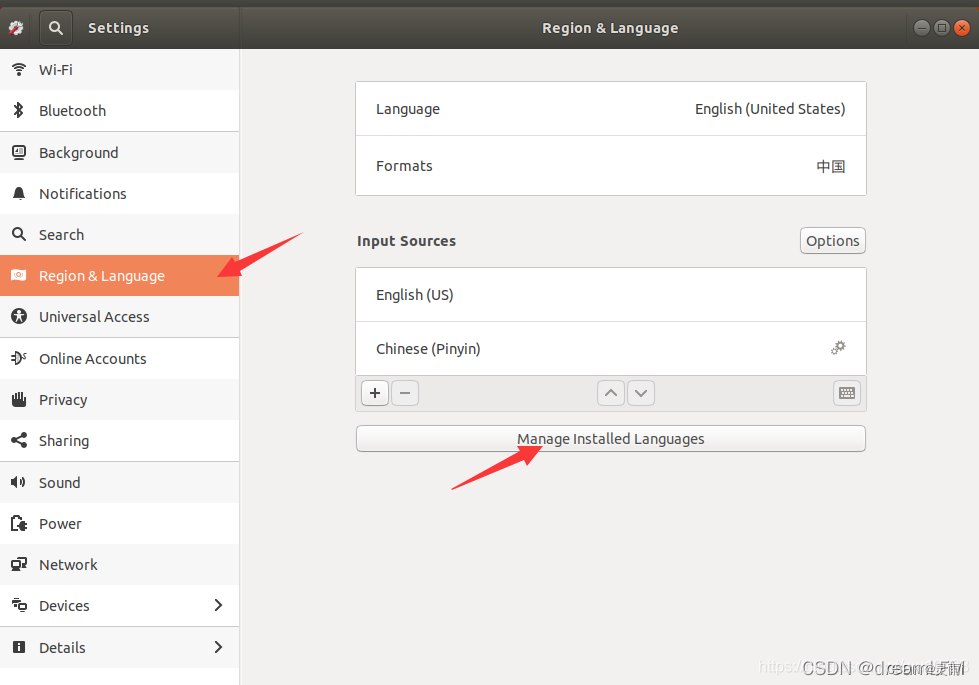This screenshot has height=685, width=979.
Task: Go to the Online Accounts panel
Action: [x=119, y=358]
